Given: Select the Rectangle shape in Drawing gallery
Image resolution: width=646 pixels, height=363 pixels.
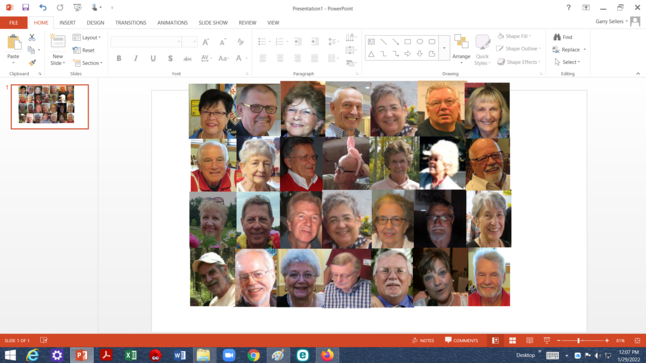Looking at the screenshot, I should pos(407,42).
